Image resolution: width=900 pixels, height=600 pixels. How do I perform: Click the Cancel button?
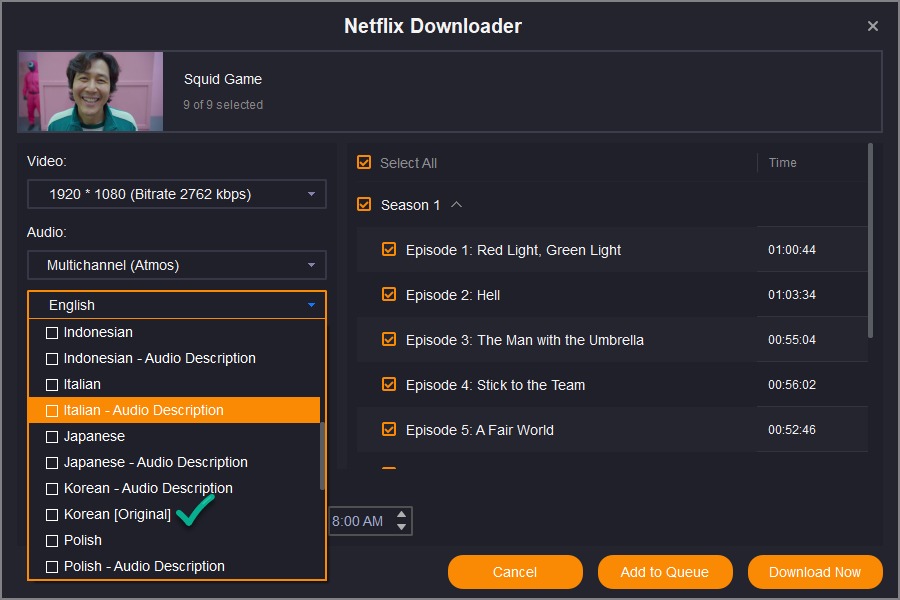point(515,572)
